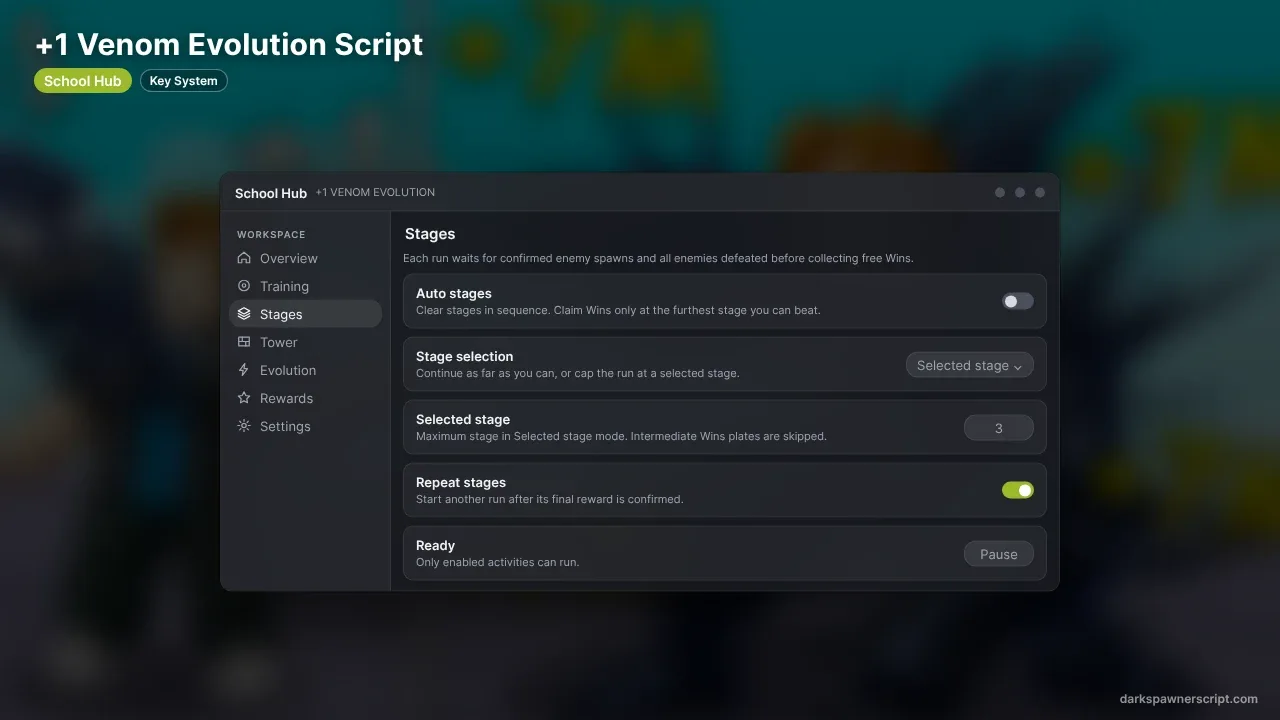Screen dimensions: 1280x720
Task: Click 'Continue as far as you can' text
Action: click(578, 373)
